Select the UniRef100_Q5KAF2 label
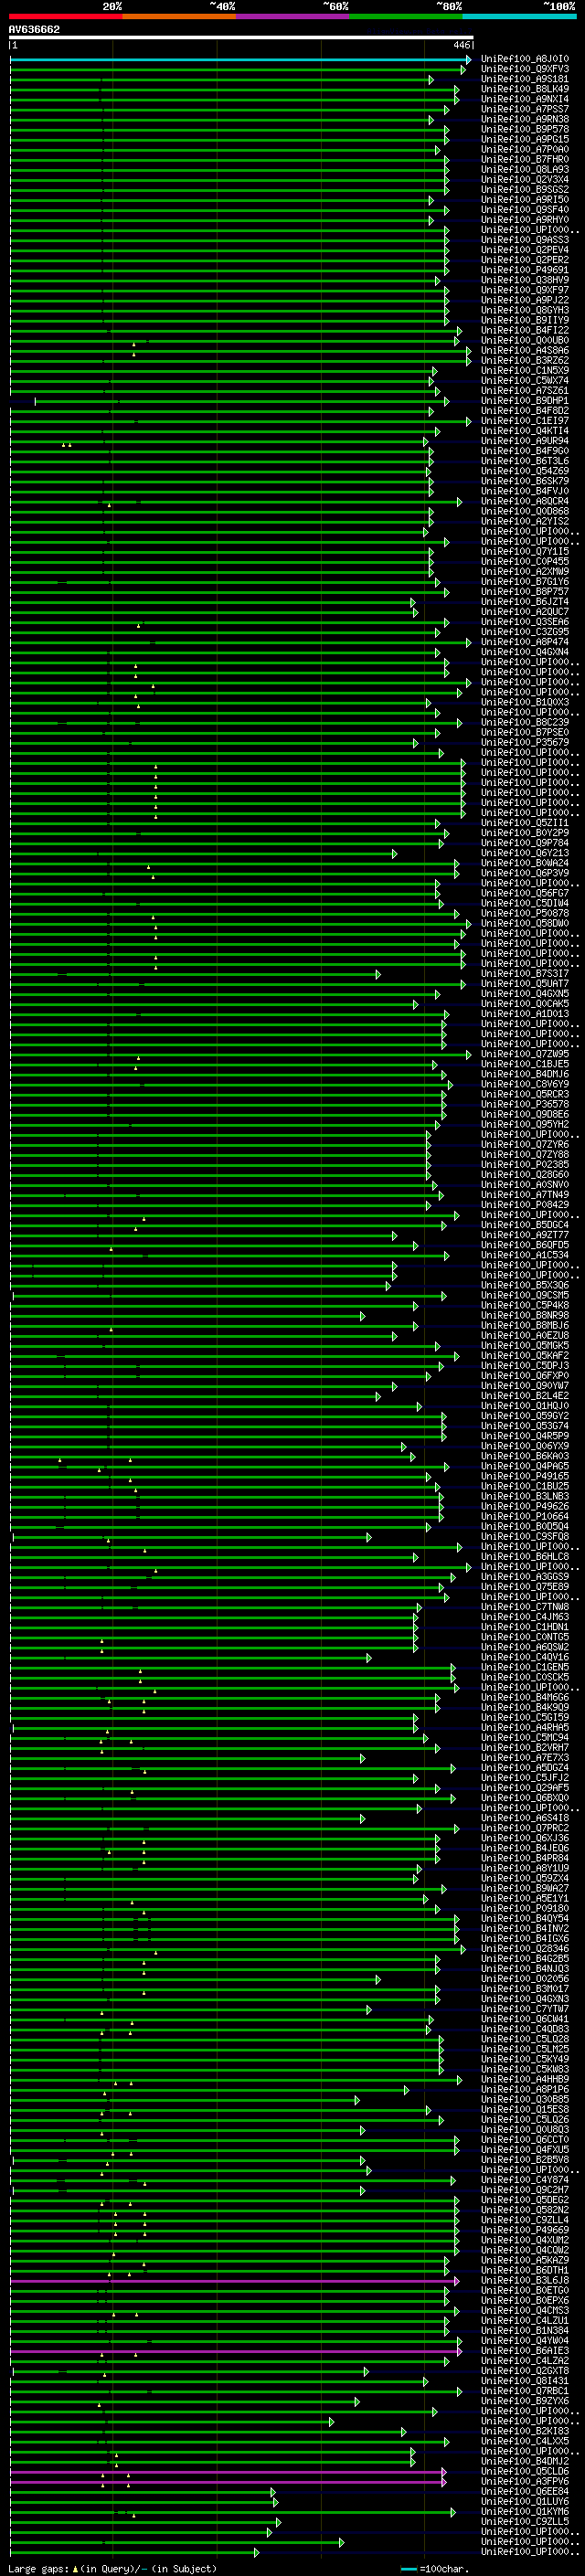585x2576 pixels. tap(525, 1356)
